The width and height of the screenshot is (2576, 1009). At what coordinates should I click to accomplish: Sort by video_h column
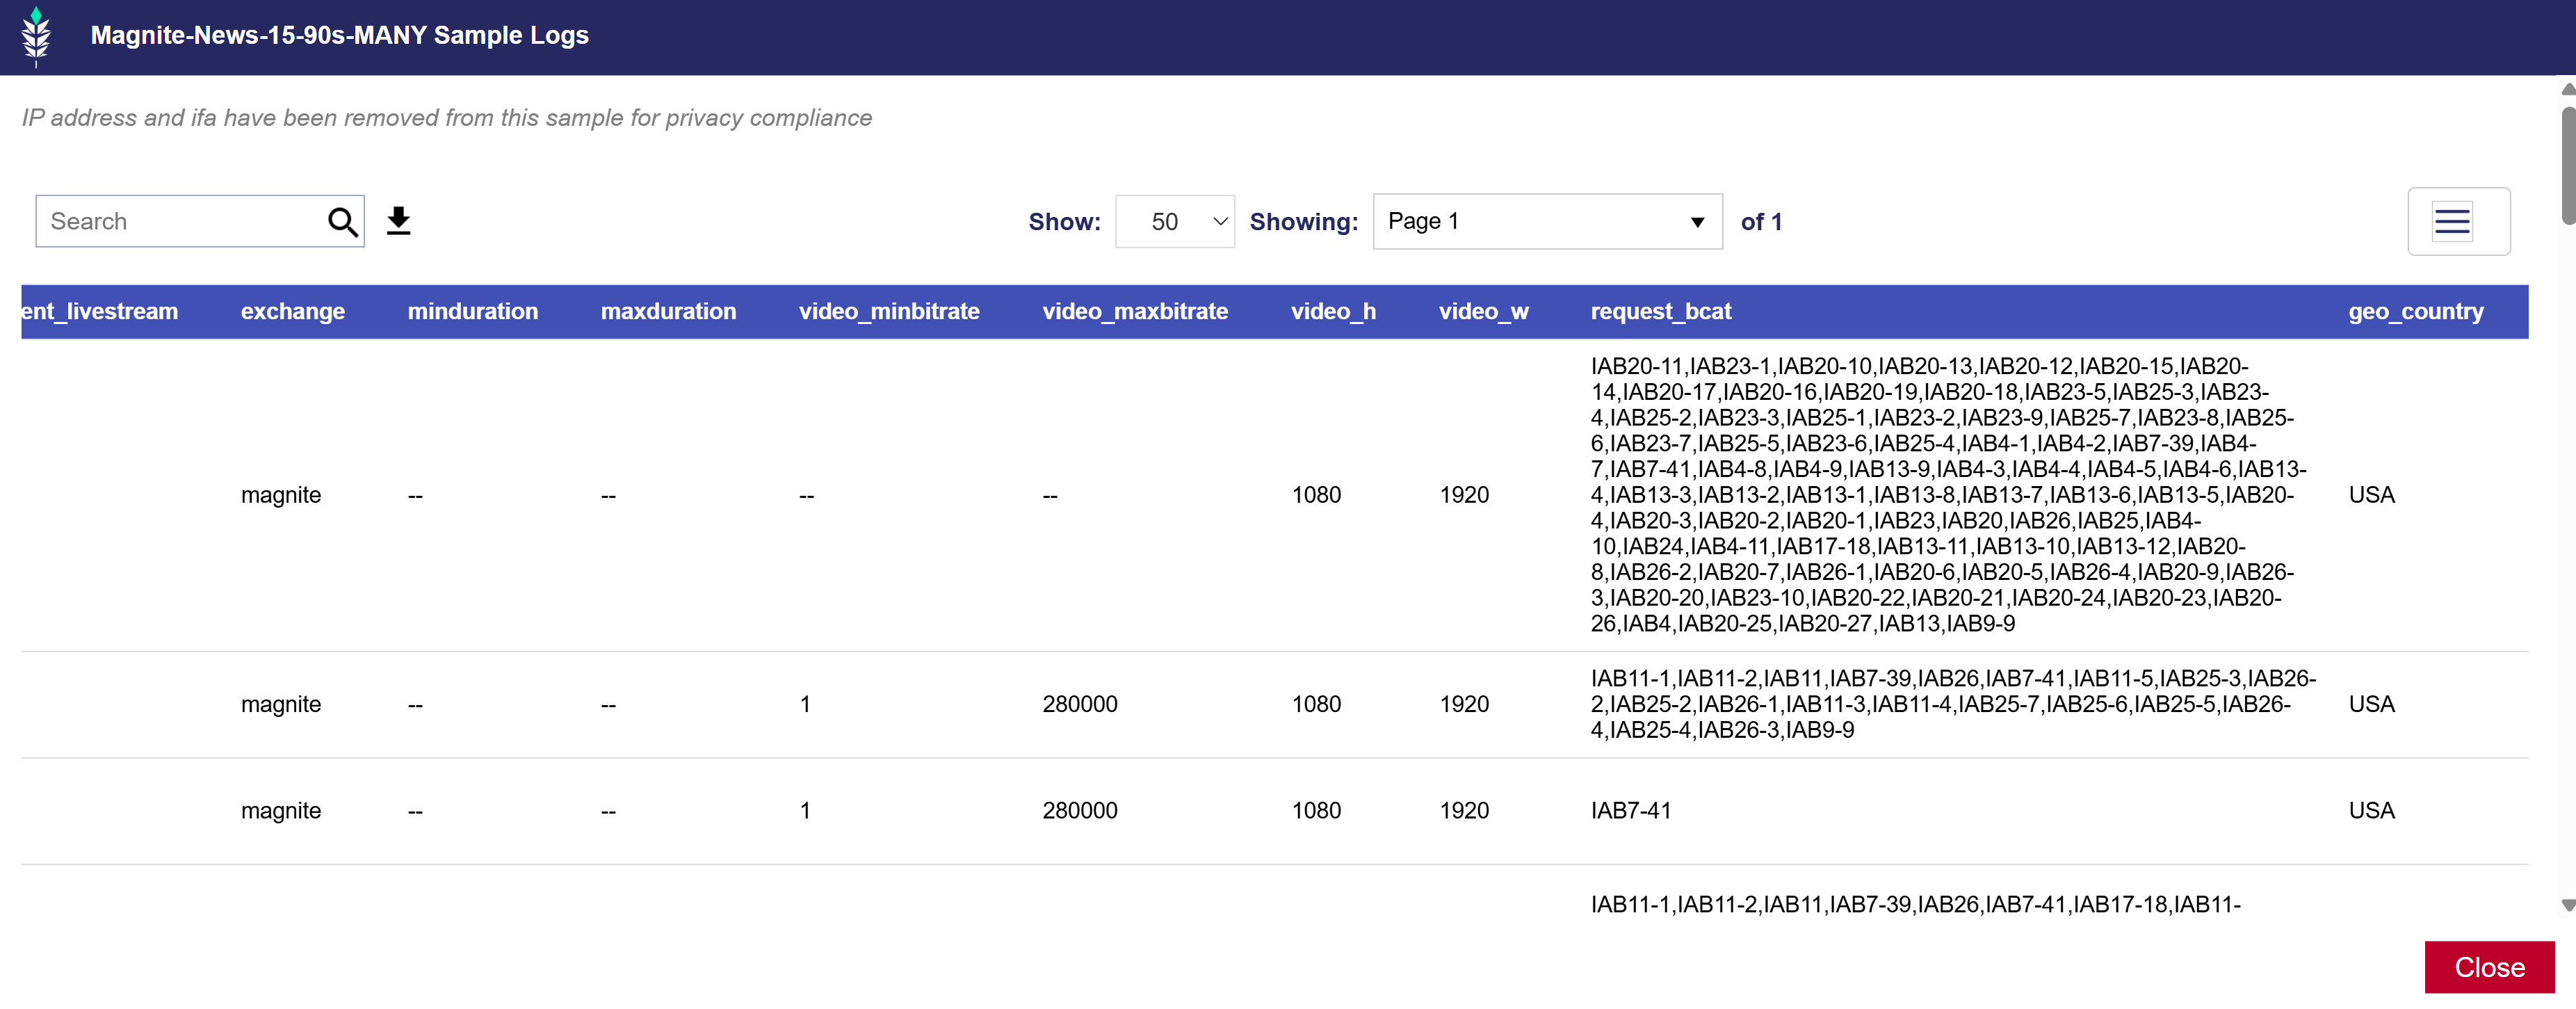[x=1332, y=312]
